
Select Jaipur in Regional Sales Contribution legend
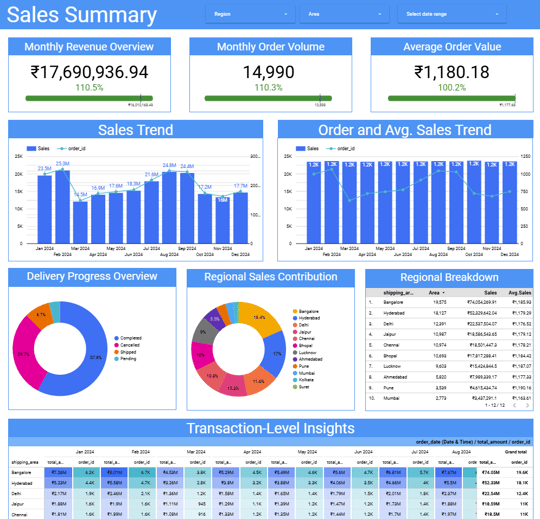pos(302,332)
